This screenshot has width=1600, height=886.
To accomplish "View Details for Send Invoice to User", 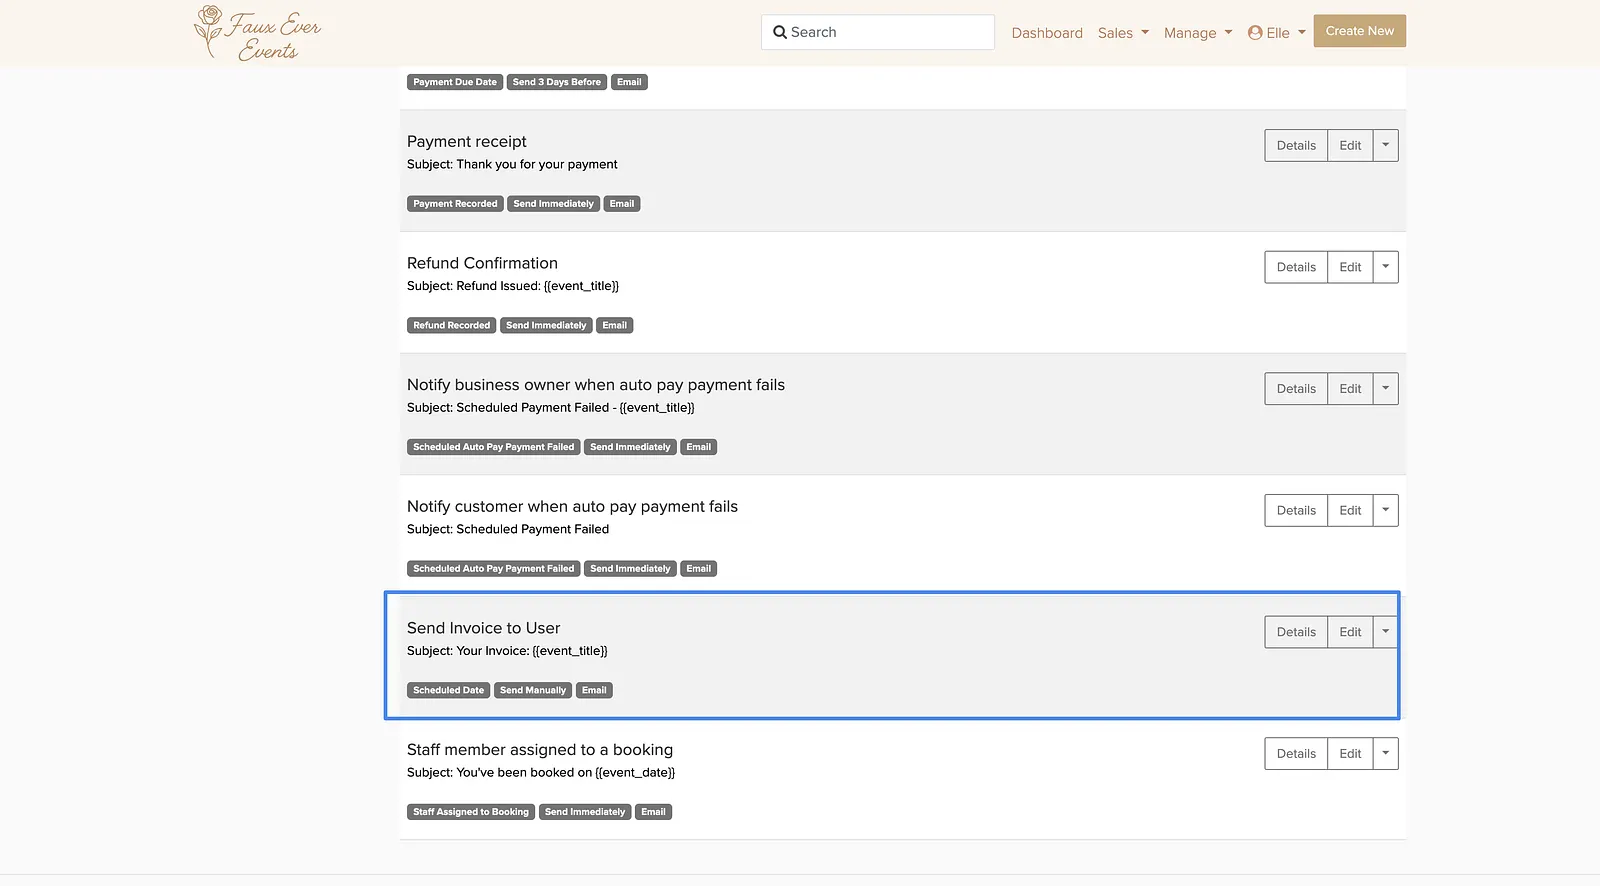I will pyautogui.click(x=1296, y=632).
